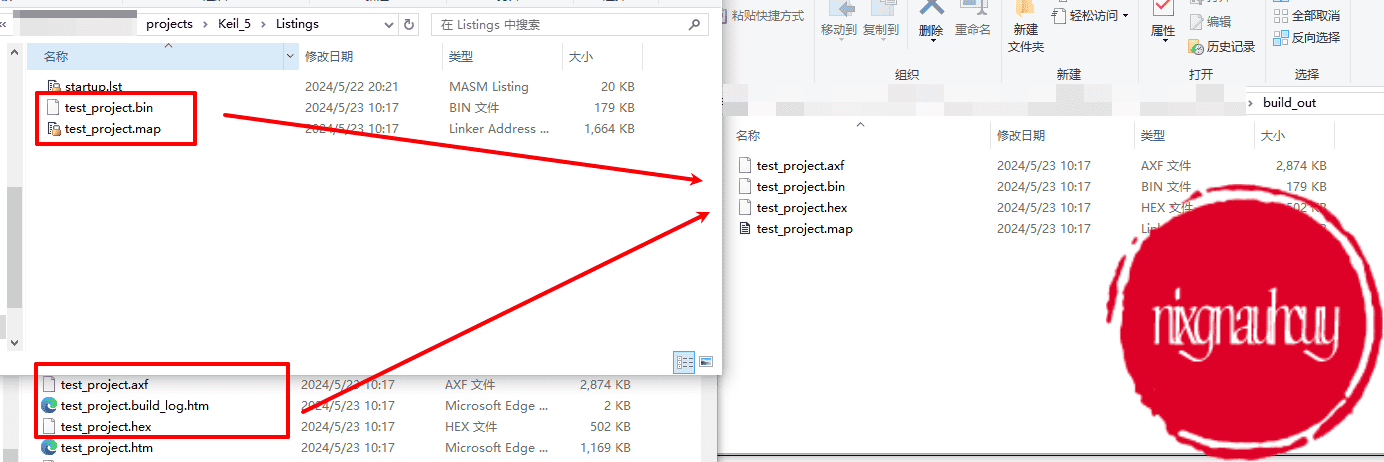Switch to details view layout

pyautogui.click(x=685, y=362)
